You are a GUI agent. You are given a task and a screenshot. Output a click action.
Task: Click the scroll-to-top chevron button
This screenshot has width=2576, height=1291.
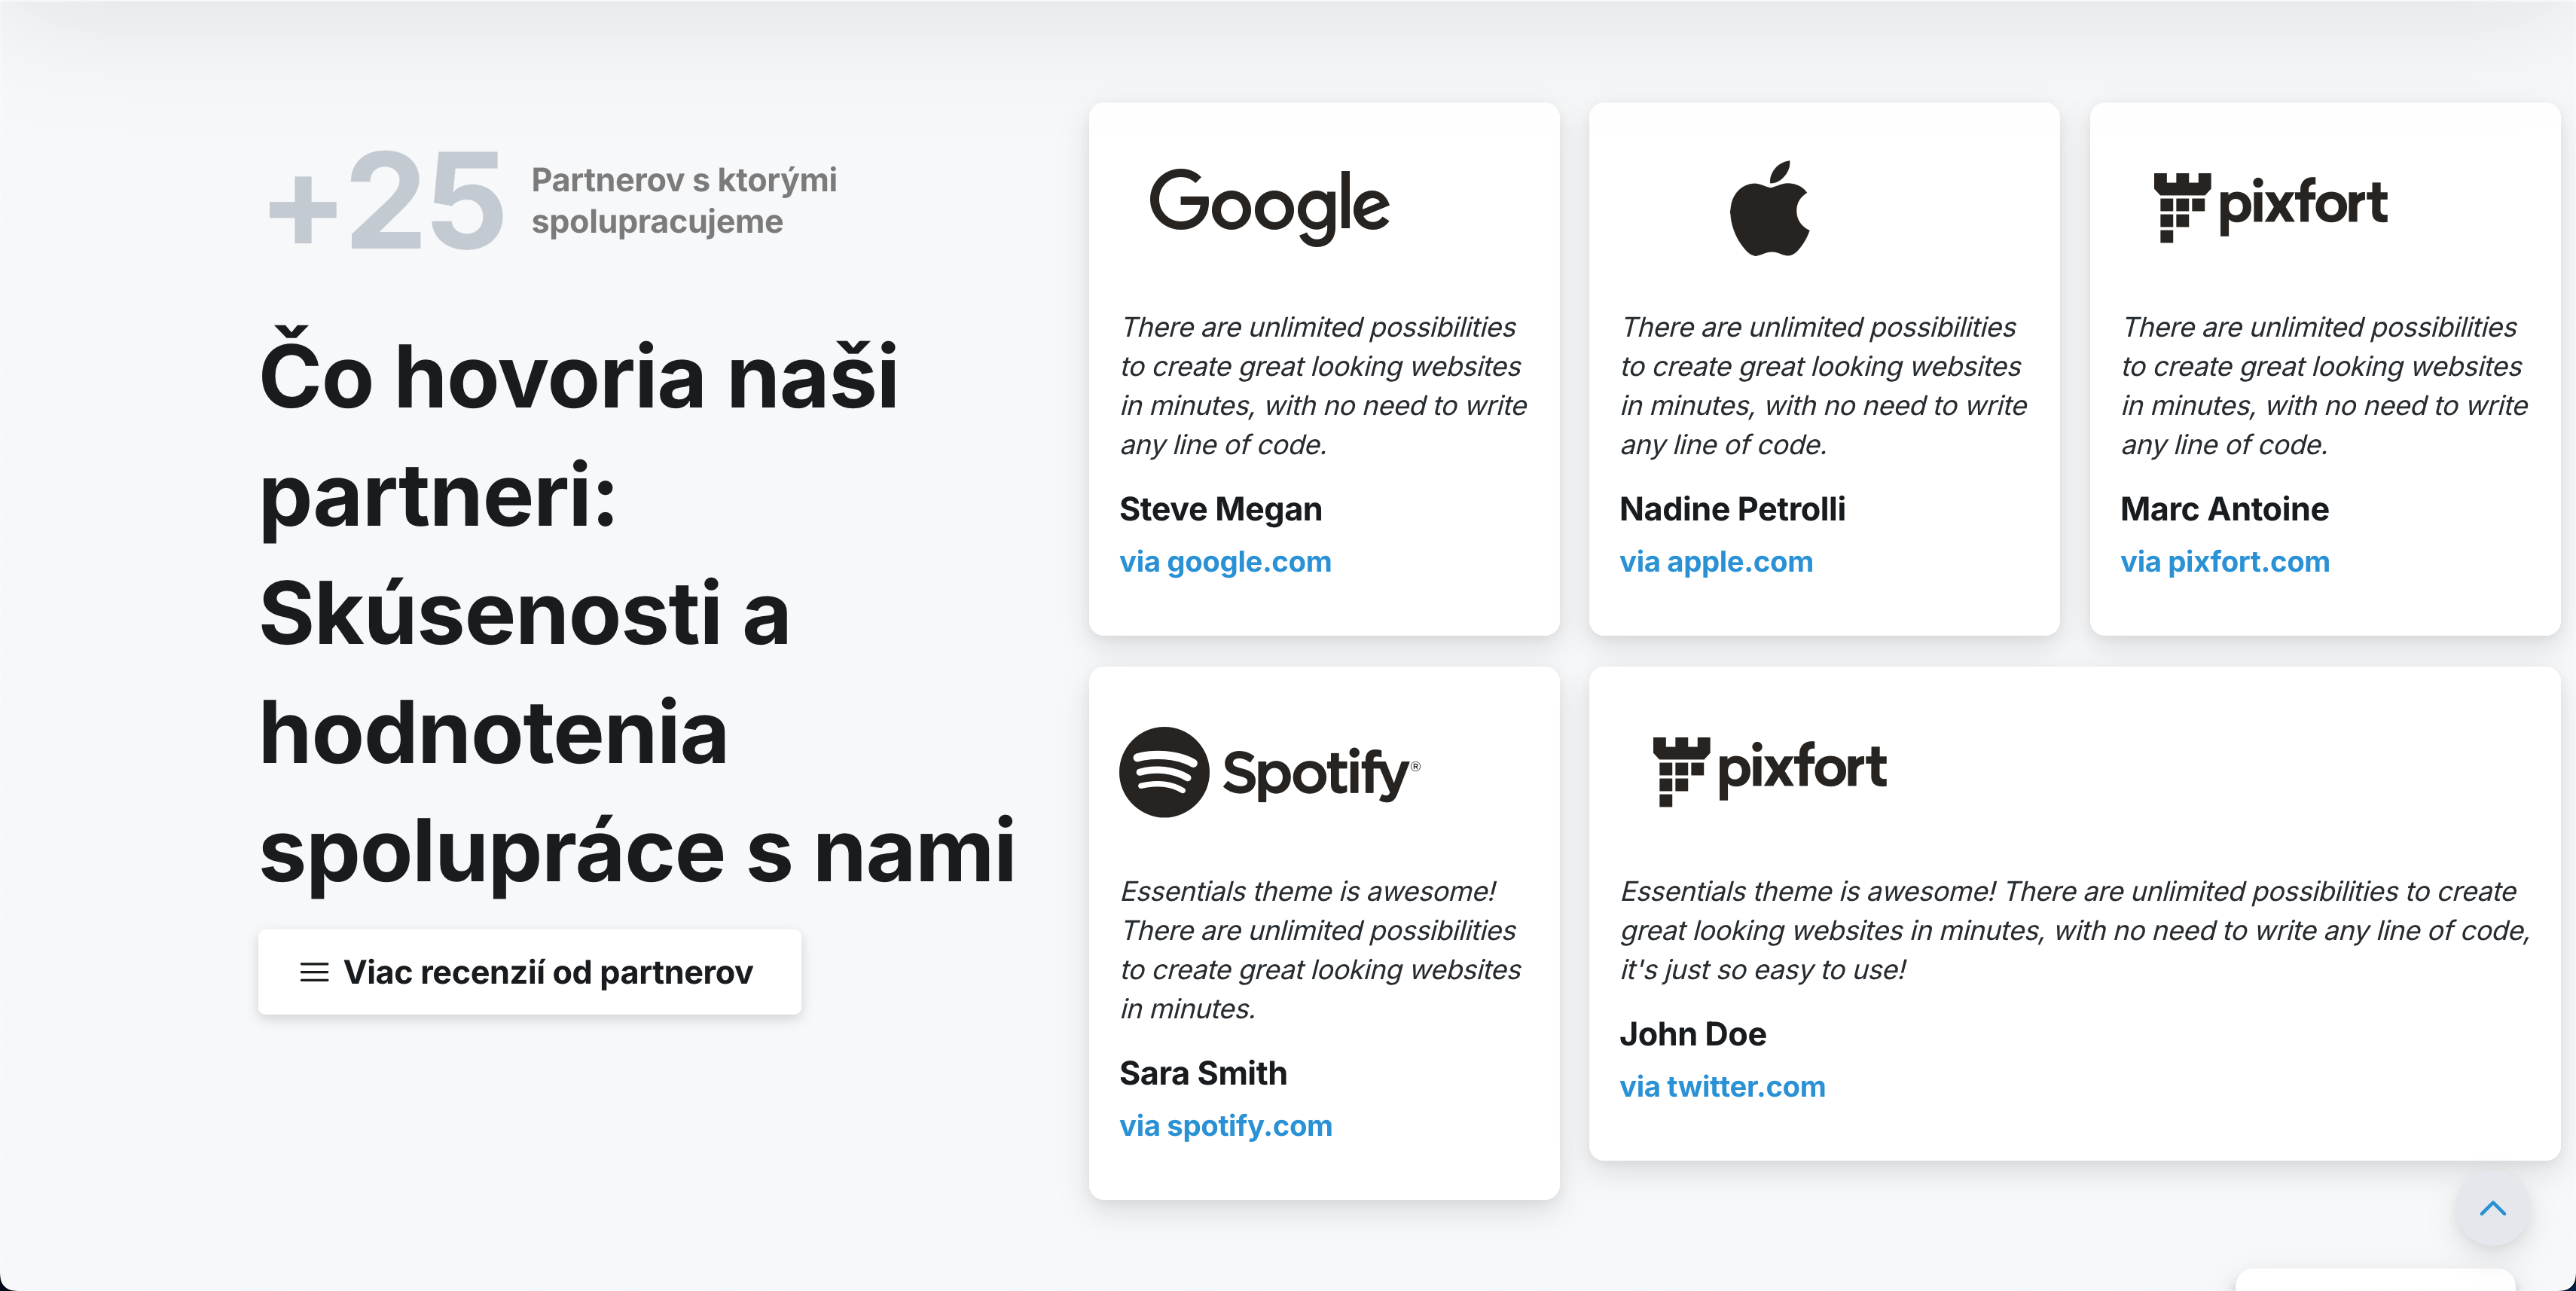pos(2493,1208)
